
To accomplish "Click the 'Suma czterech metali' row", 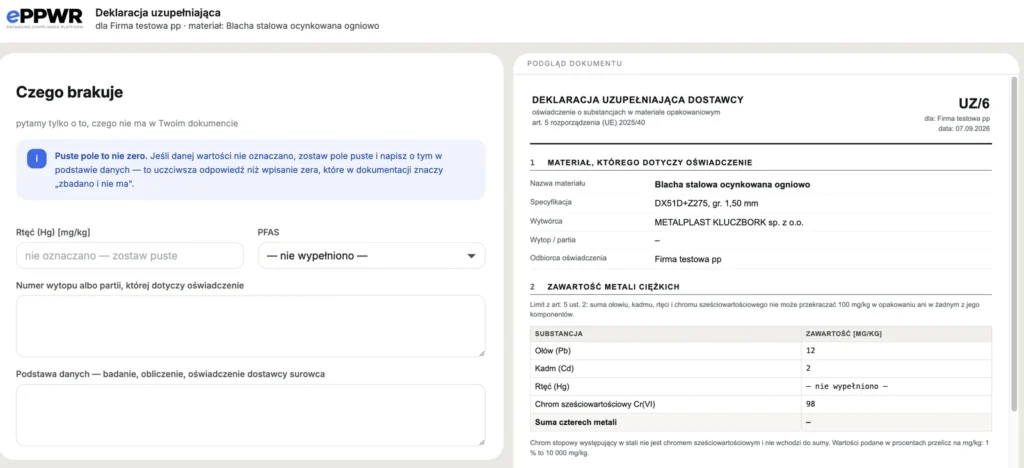I will (x=761, y=422).
